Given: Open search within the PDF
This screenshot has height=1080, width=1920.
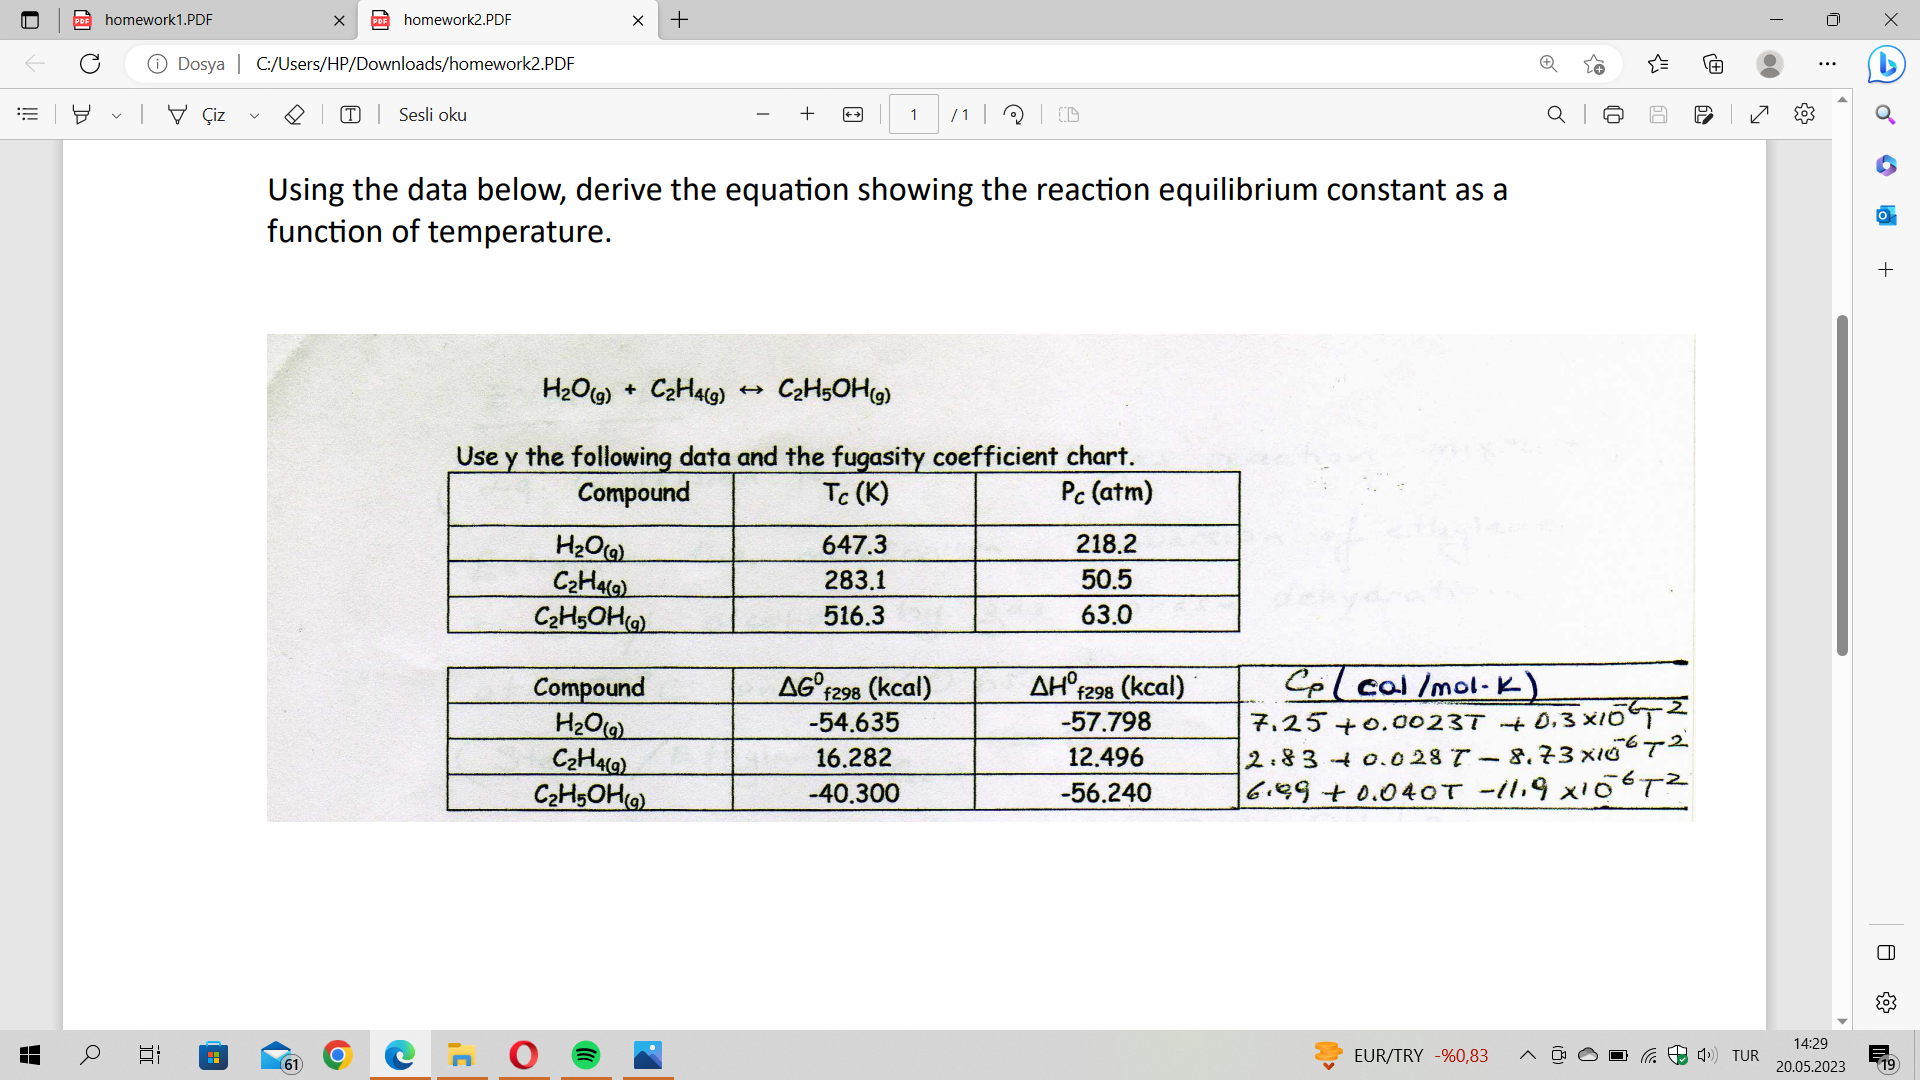Looking at the screenshot, I should click(x=1556, y=114).
